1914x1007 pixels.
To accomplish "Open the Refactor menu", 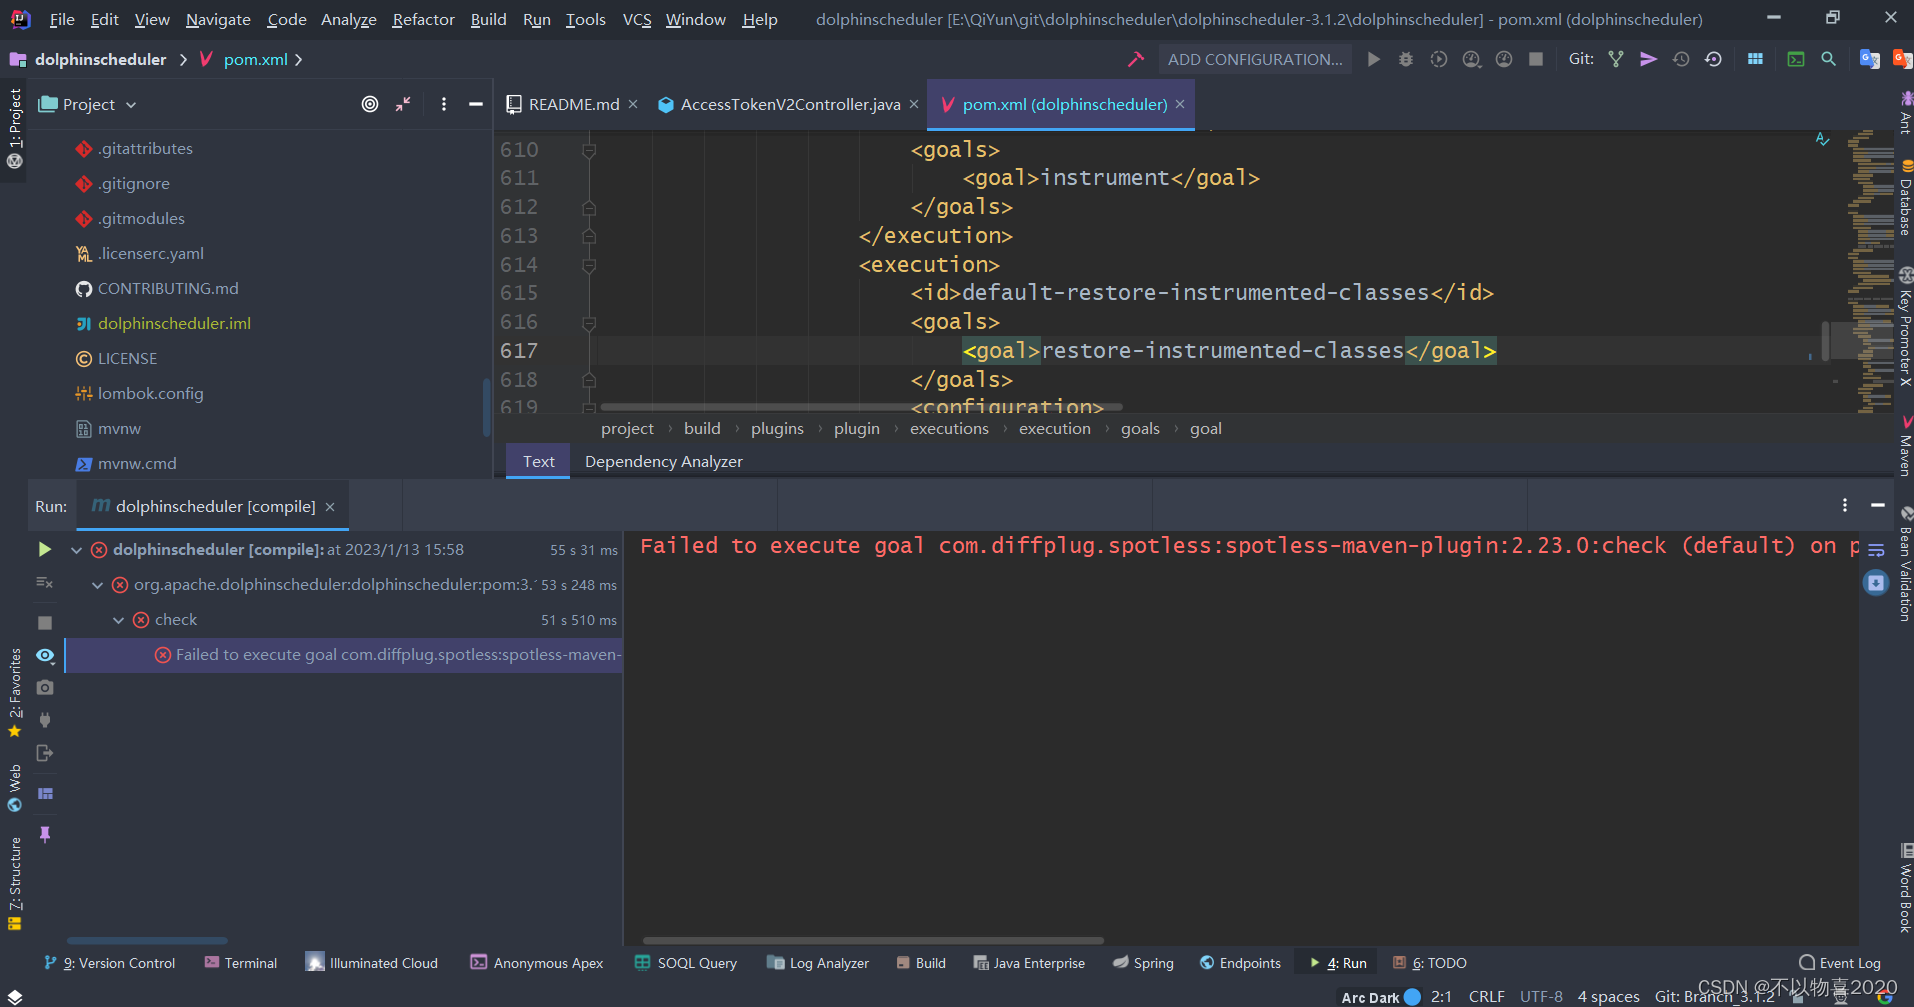I will click(423, 19).
